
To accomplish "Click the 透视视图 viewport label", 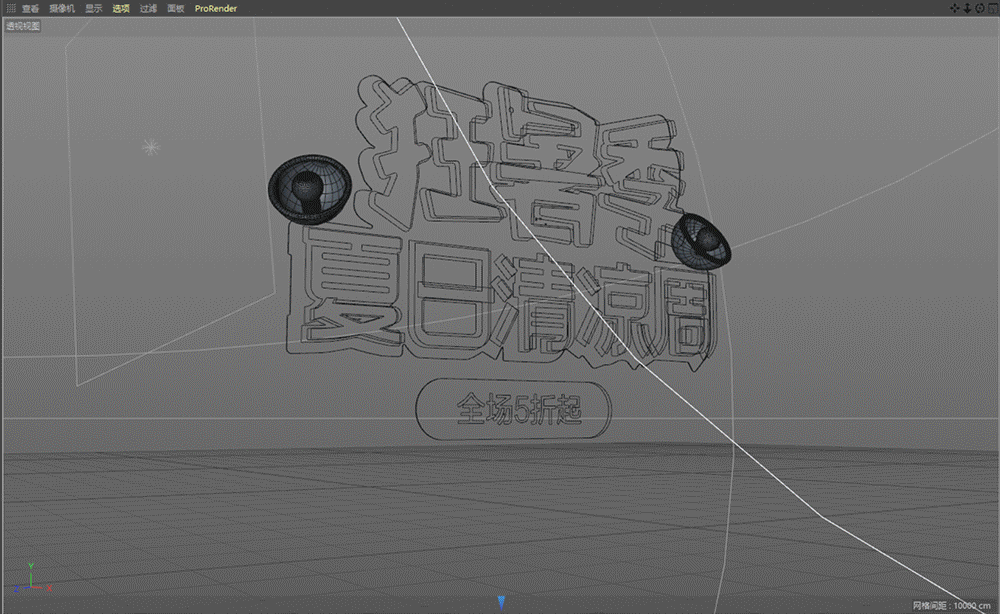I will click(x=23, y=26).
